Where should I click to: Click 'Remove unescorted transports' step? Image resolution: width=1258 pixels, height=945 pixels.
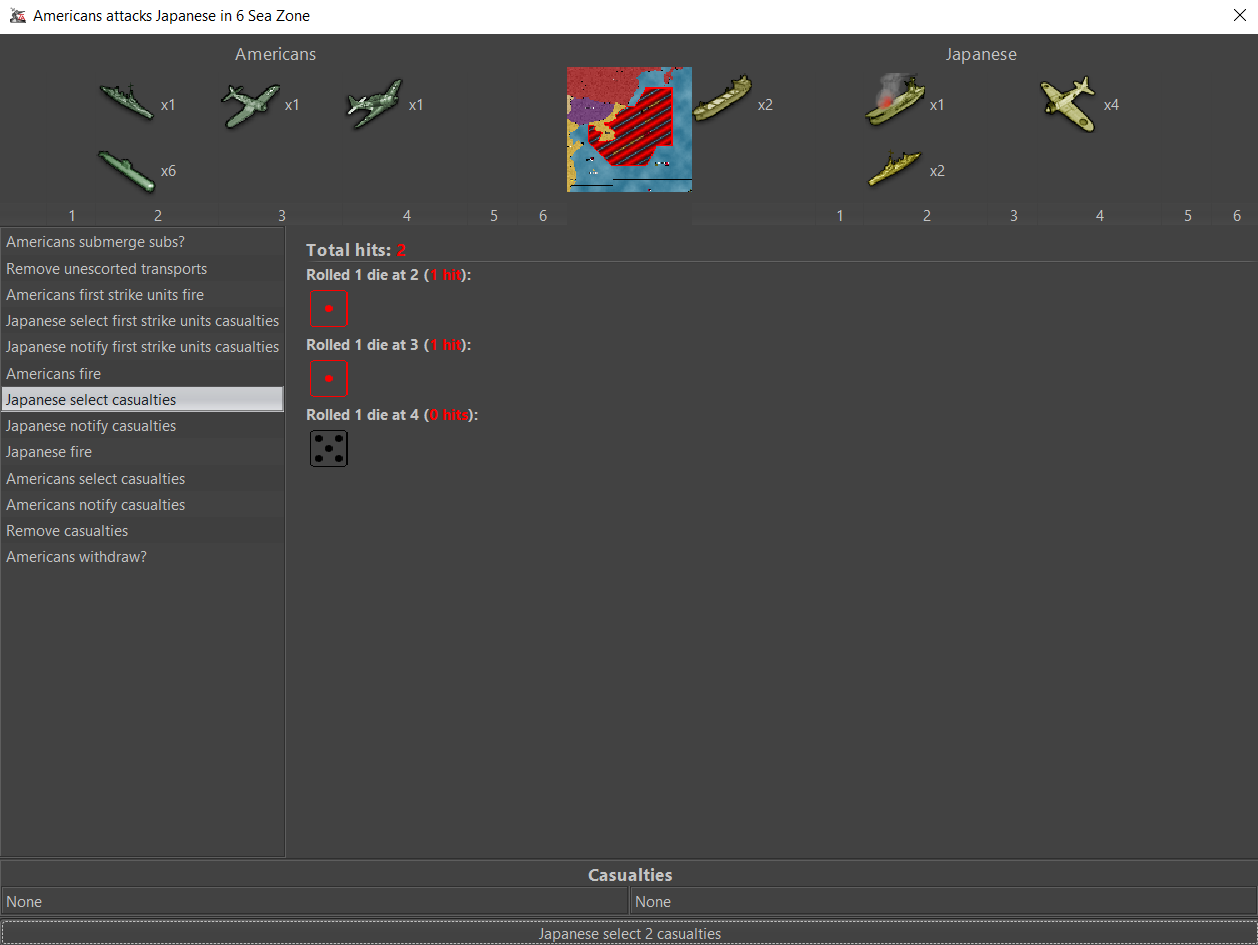coord(106,269)
